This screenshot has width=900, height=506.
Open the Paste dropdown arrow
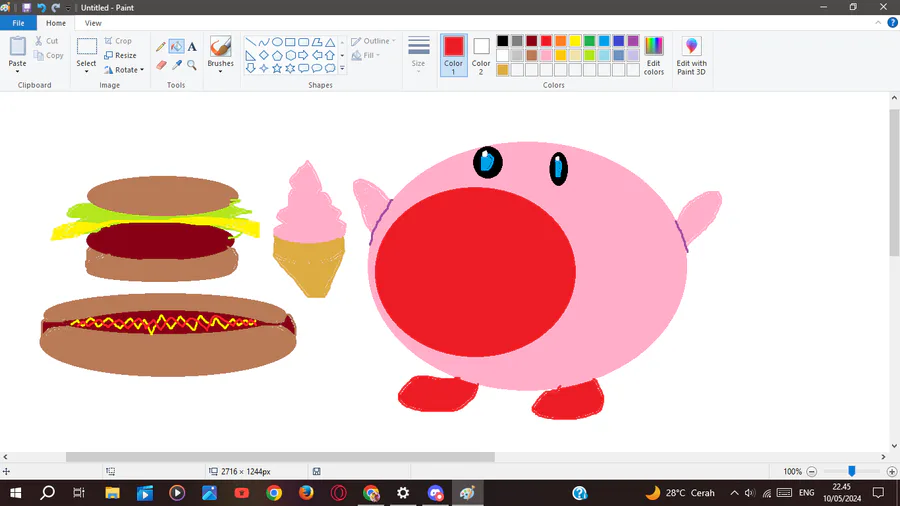(x=17, y=71)
